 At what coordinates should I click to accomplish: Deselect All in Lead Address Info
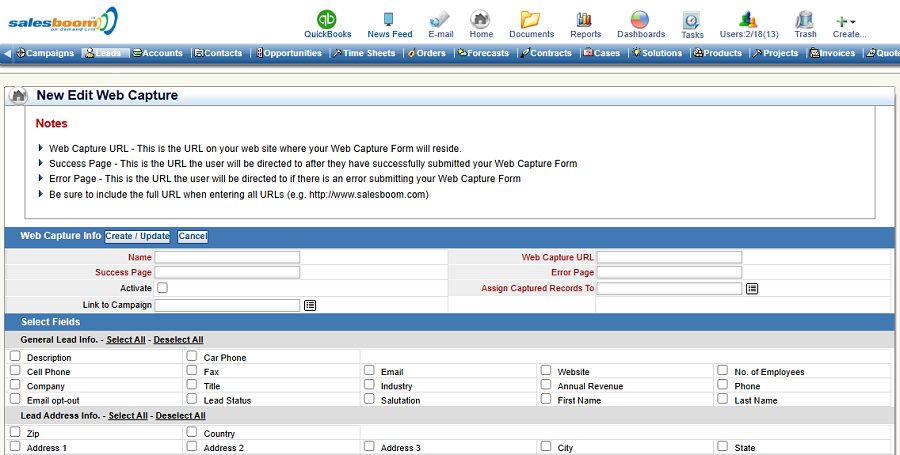click(181, 415)
